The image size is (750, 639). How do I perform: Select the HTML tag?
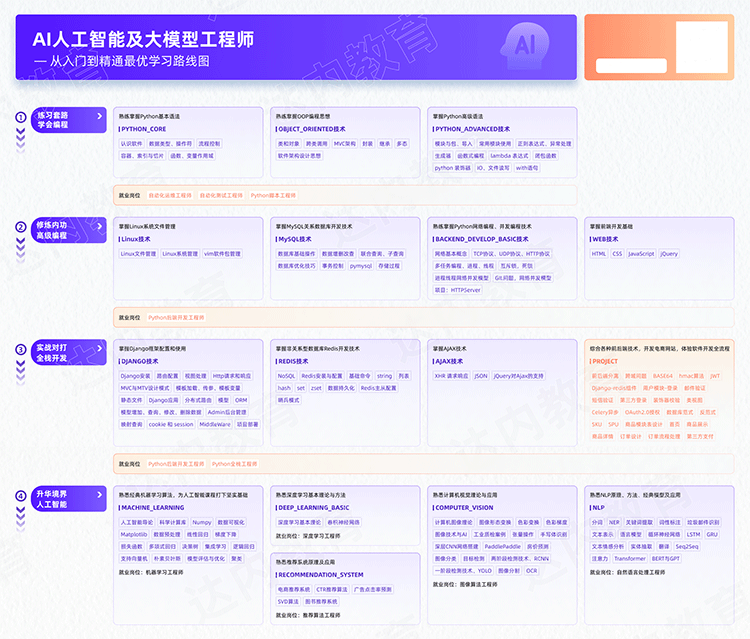coord(599,253)
